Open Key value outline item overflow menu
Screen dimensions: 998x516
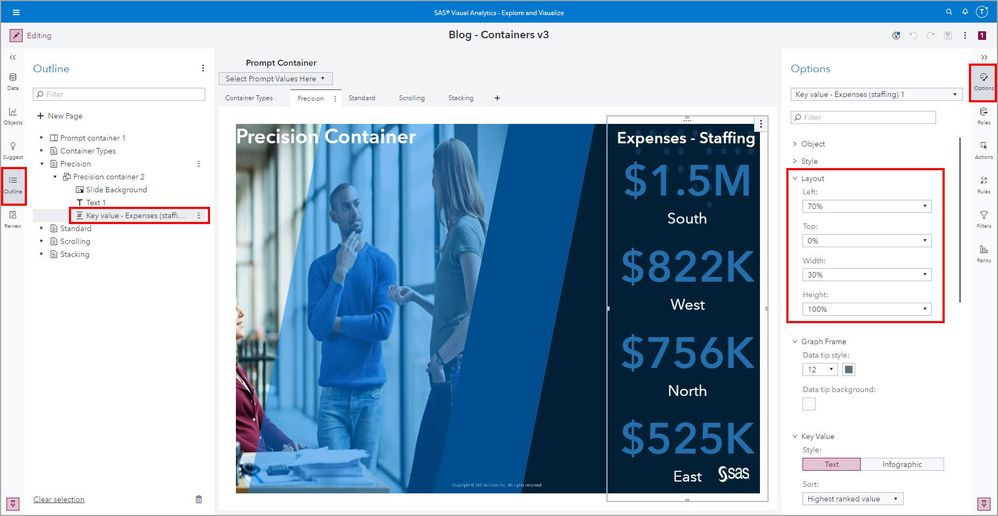click(199, 216)
